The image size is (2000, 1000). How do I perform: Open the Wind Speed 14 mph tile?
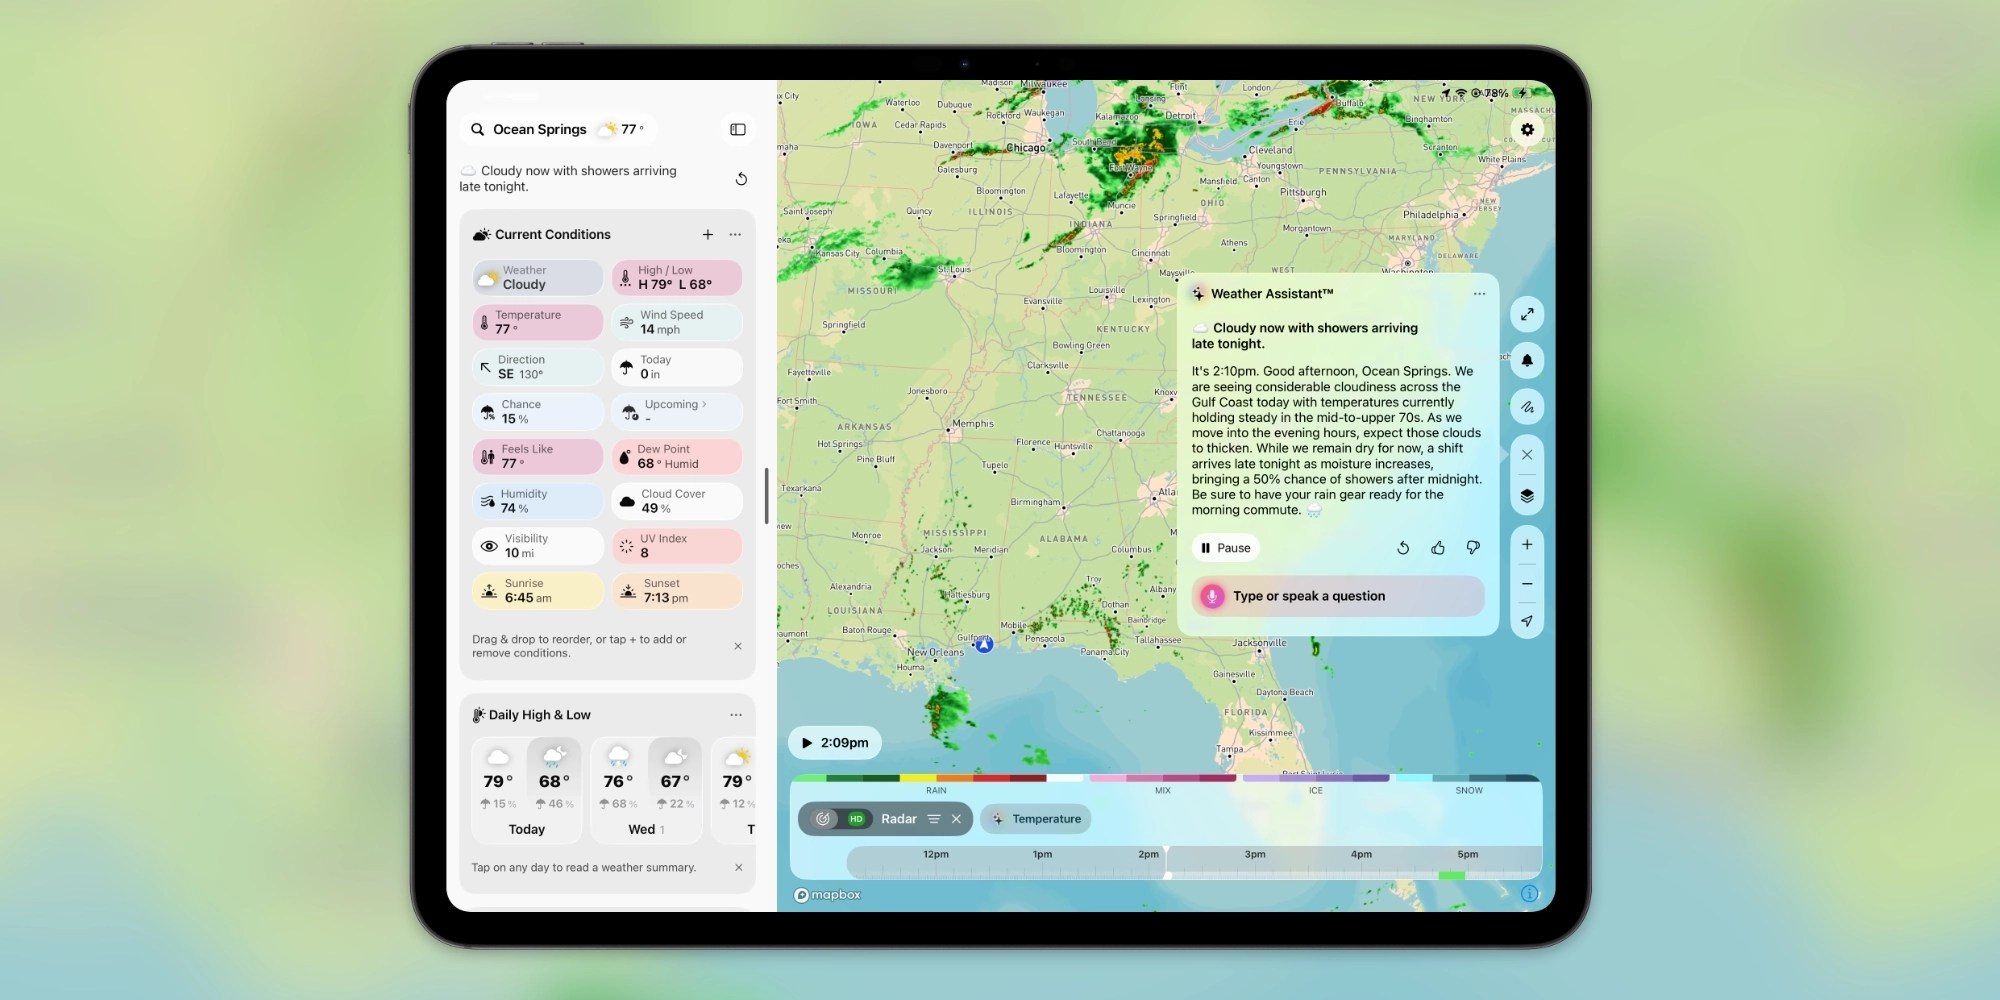[677, 322]
